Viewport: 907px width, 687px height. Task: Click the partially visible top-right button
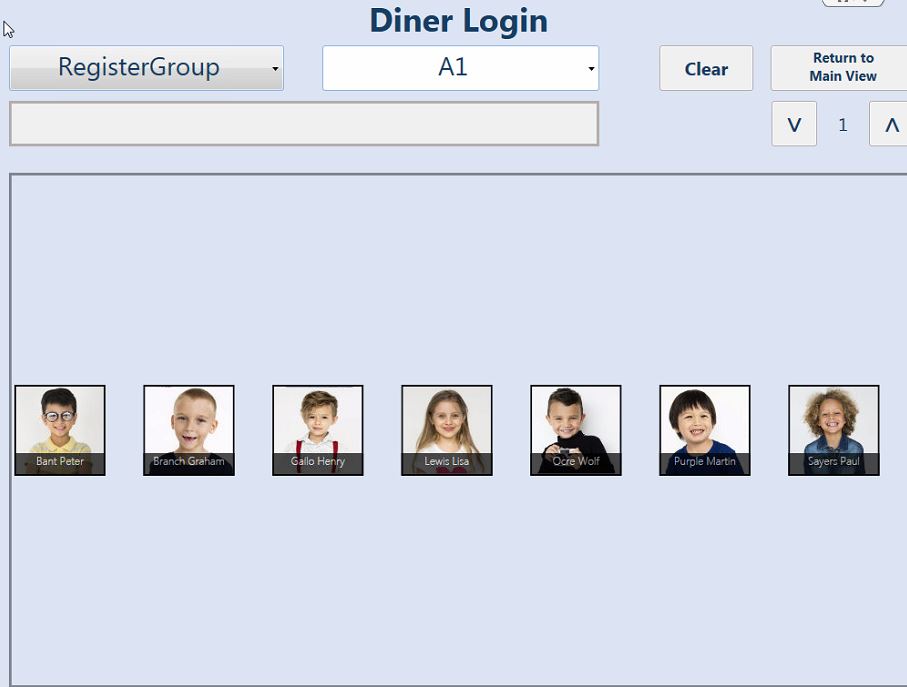click(x=853, y=2)
